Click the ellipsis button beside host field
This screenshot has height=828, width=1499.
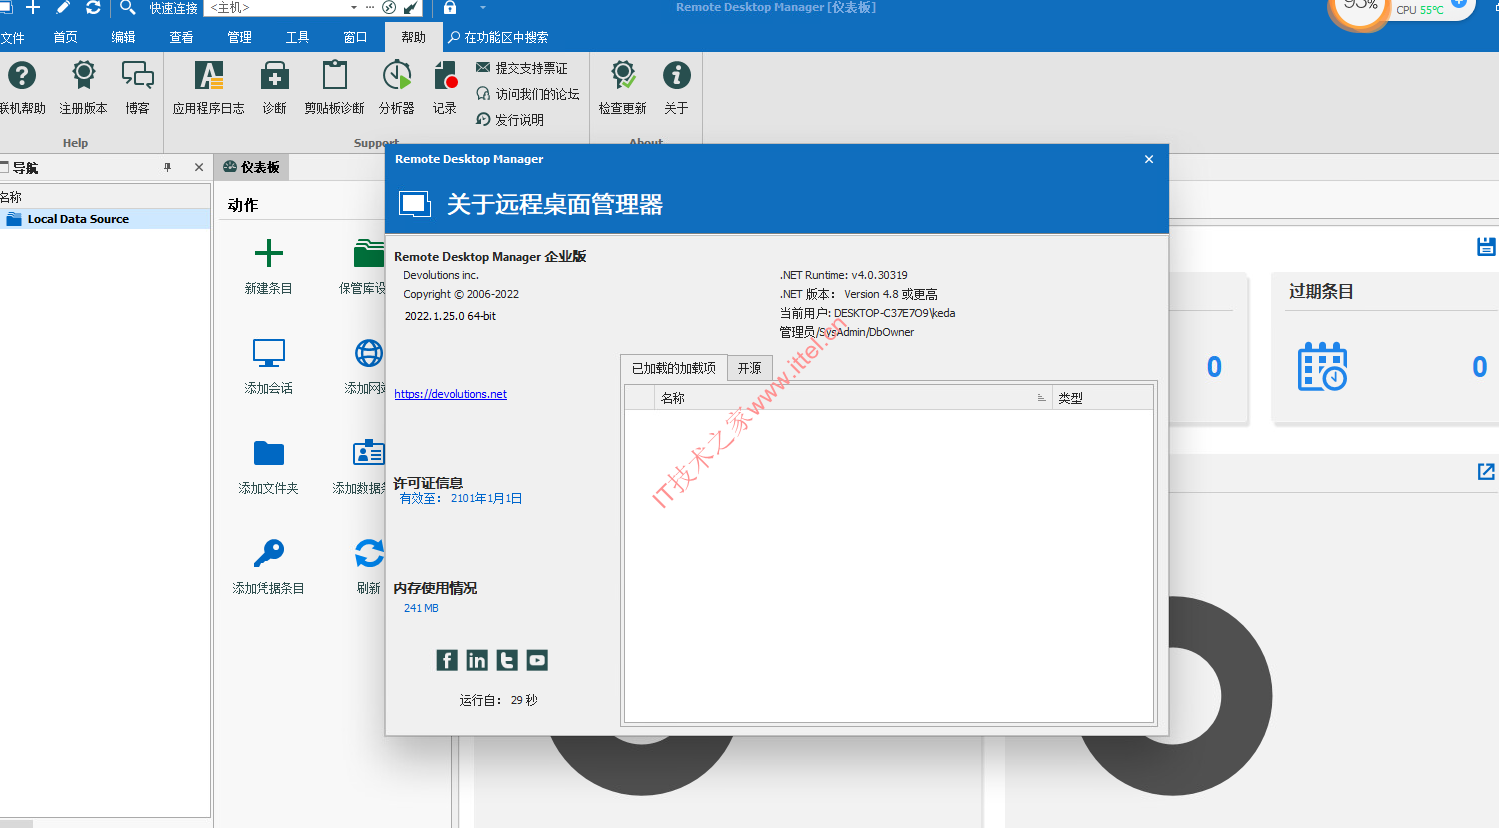click(x=370, y=8)
